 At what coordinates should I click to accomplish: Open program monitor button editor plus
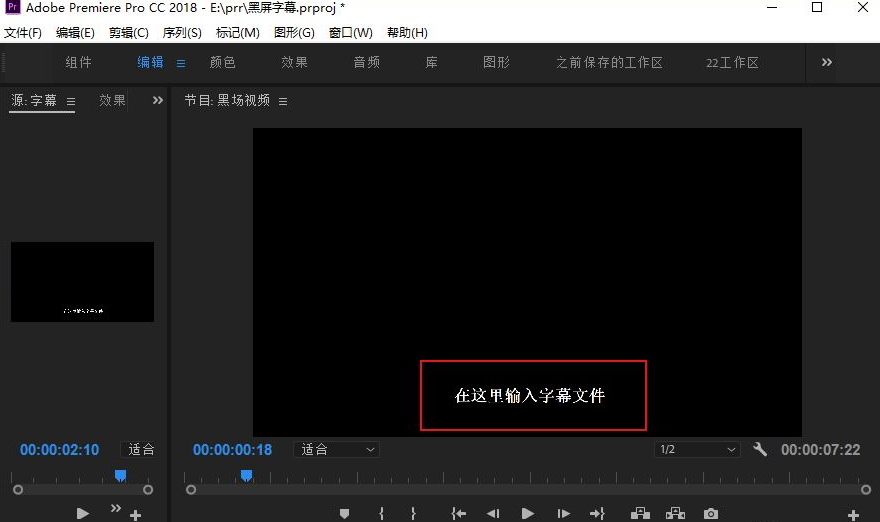coord(854,515)
